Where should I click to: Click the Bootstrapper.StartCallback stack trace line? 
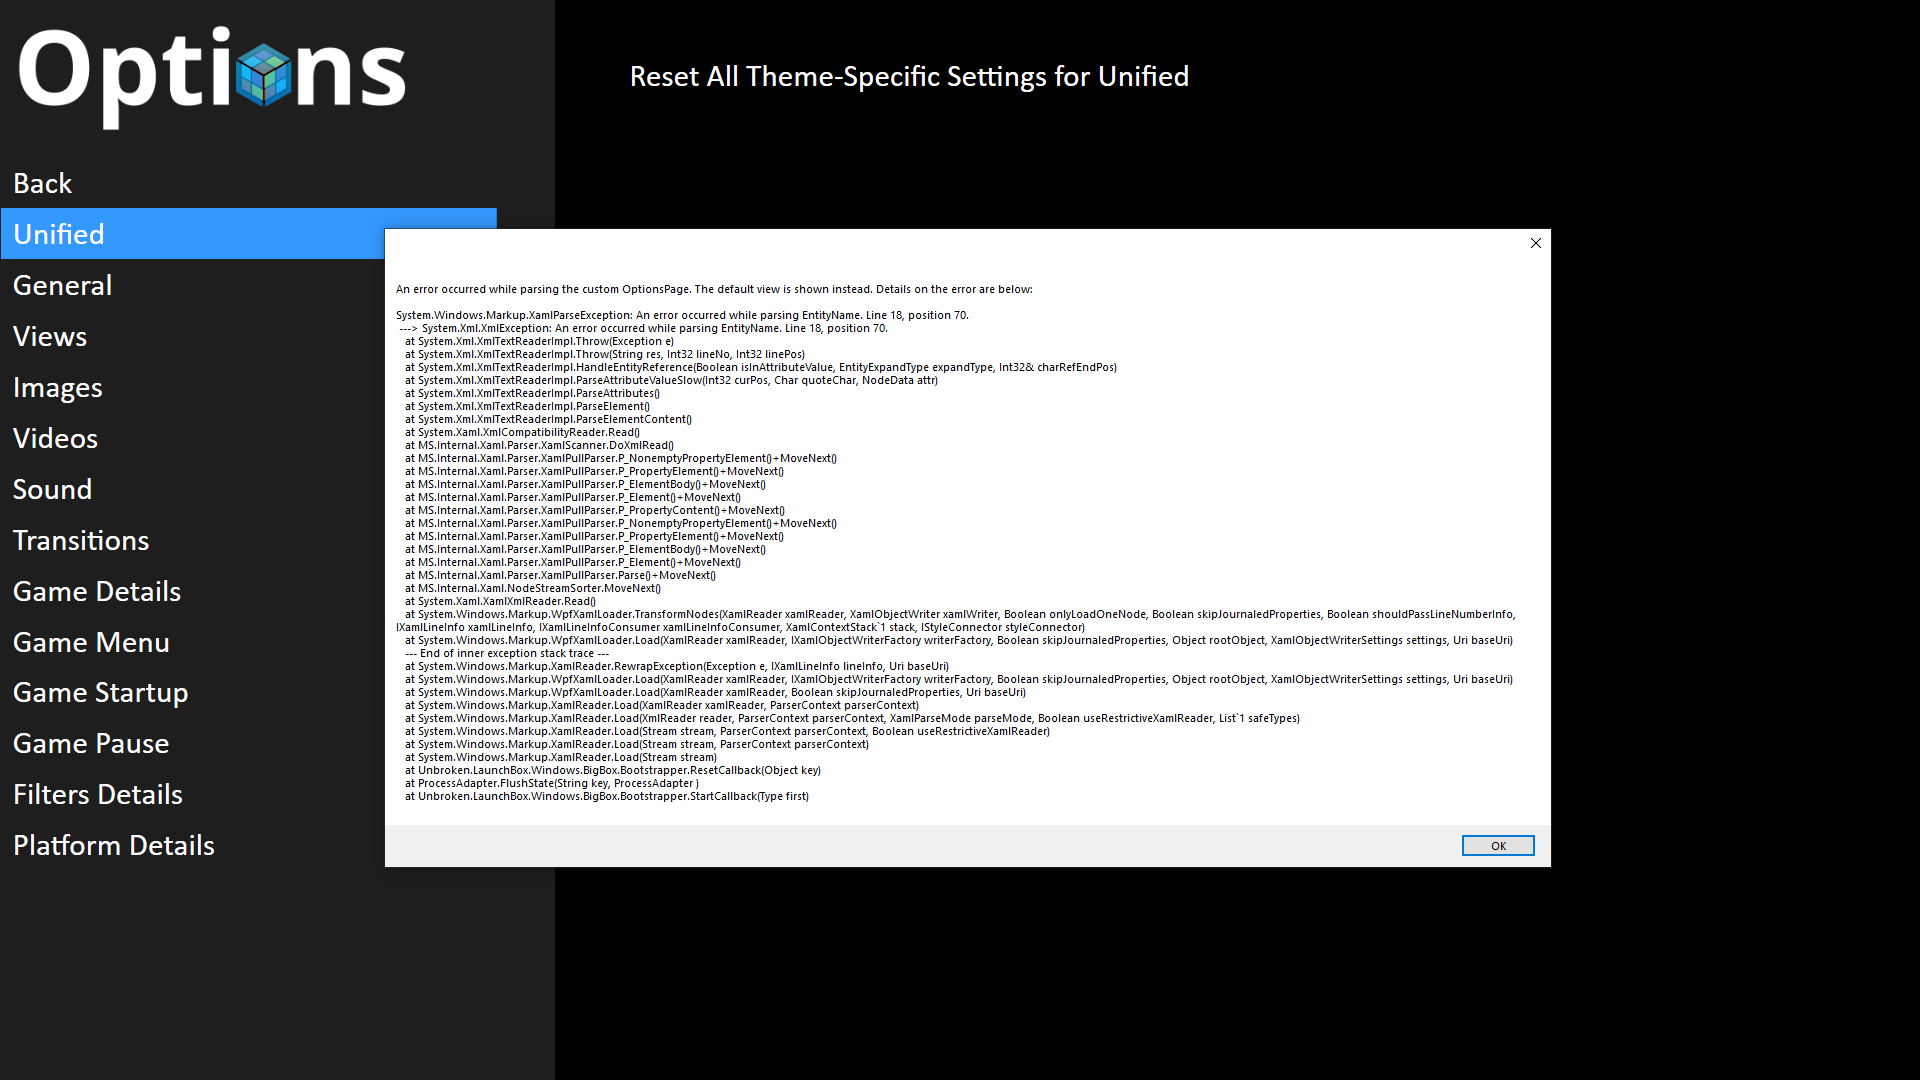pos(606,796)
